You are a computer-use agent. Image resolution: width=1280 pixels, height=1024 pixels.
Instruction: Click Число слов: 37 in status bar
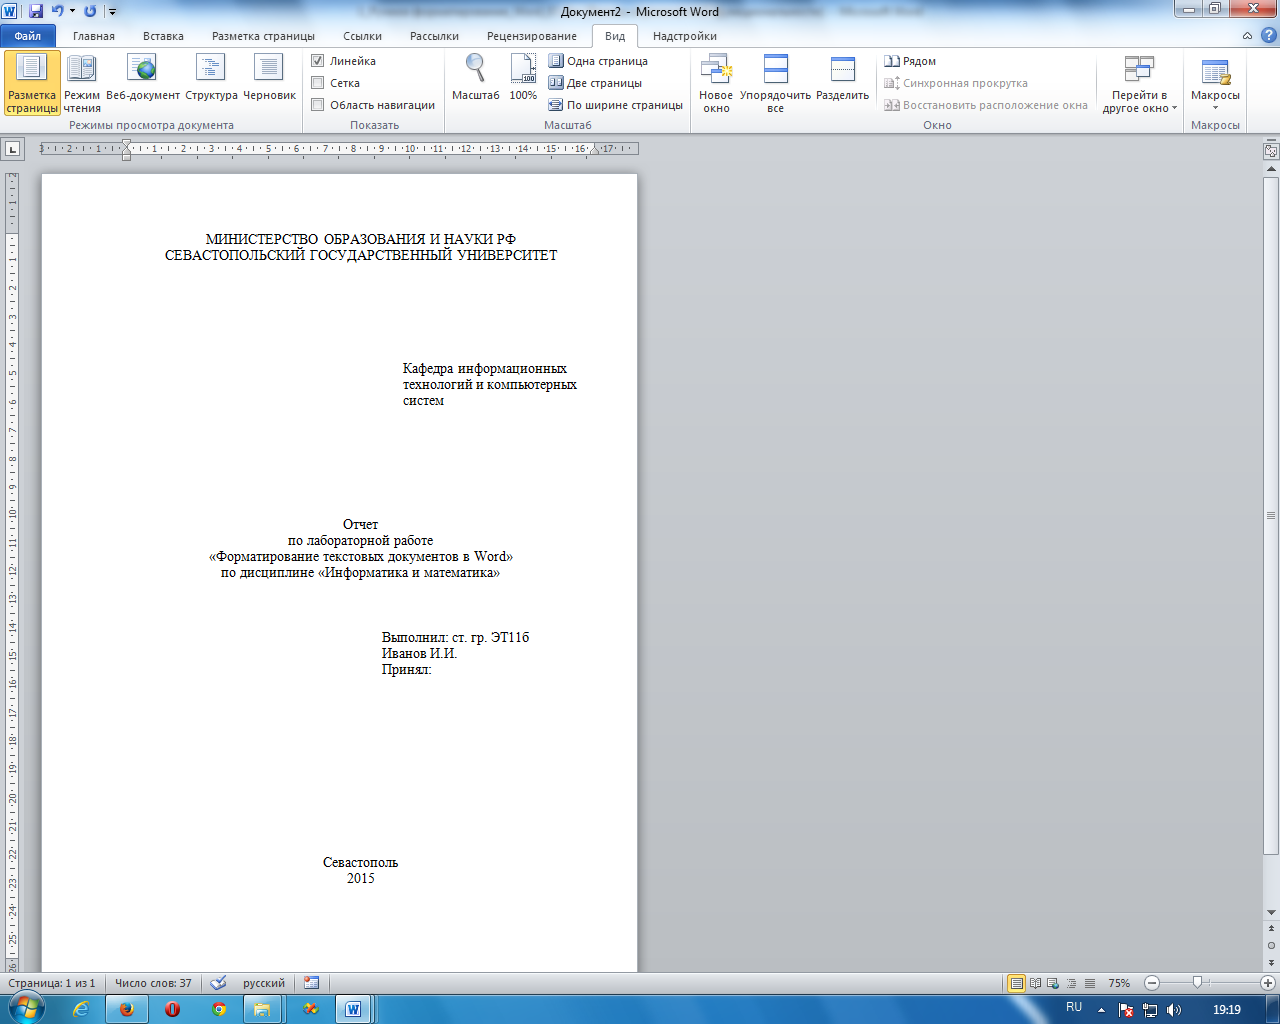[x=153, y=983]
